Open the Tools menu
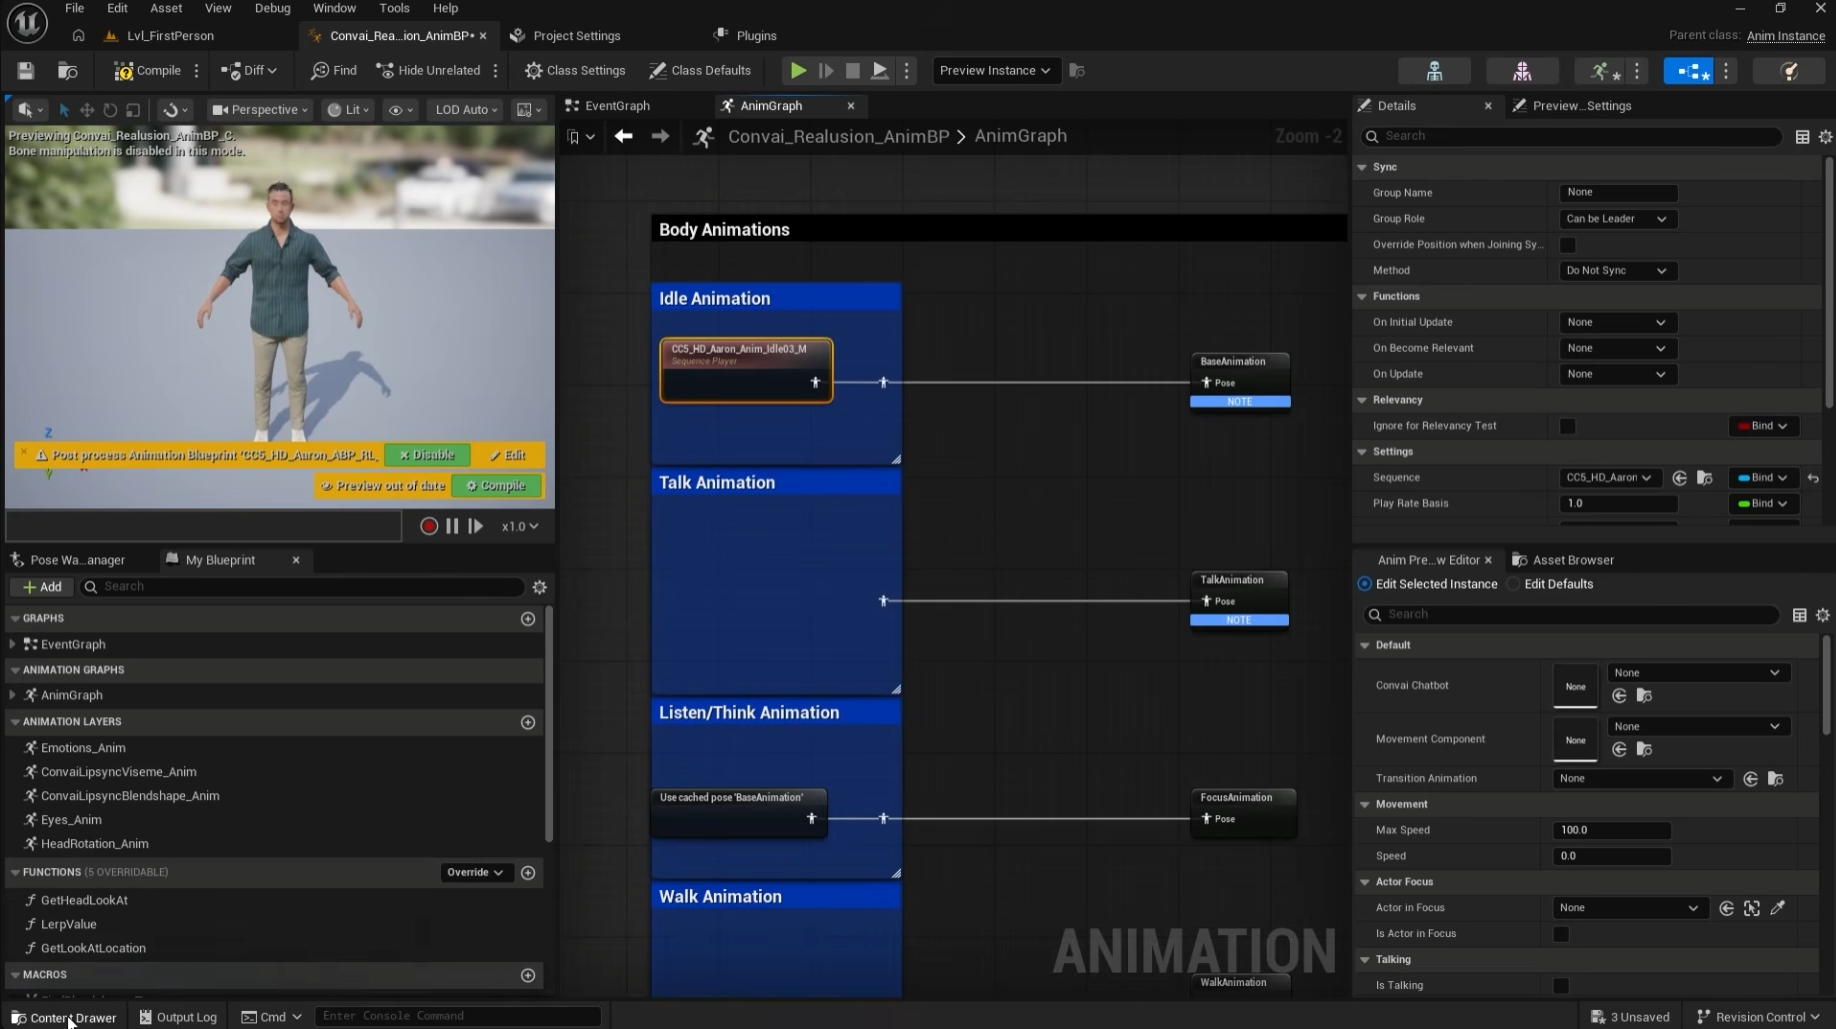 pos(394,8)
